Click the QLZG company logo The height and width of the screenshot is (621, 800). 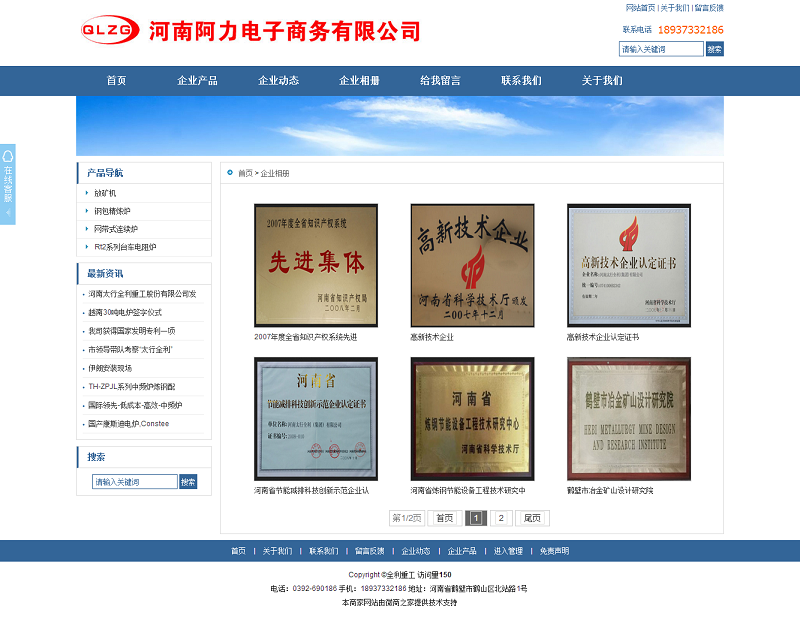click(110, 30)
